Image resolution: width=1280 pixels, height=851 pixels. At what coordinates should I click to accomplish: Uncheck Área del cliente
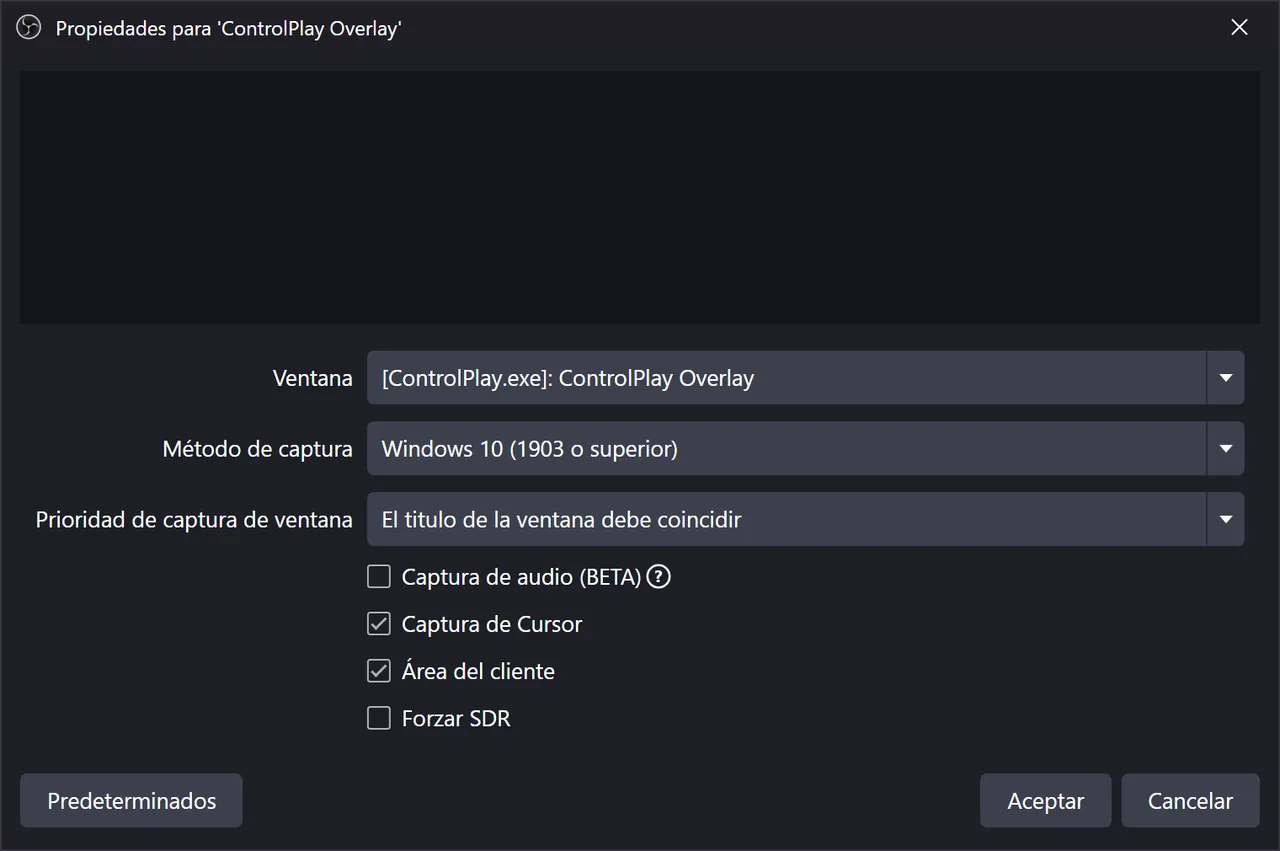(379, 671)
